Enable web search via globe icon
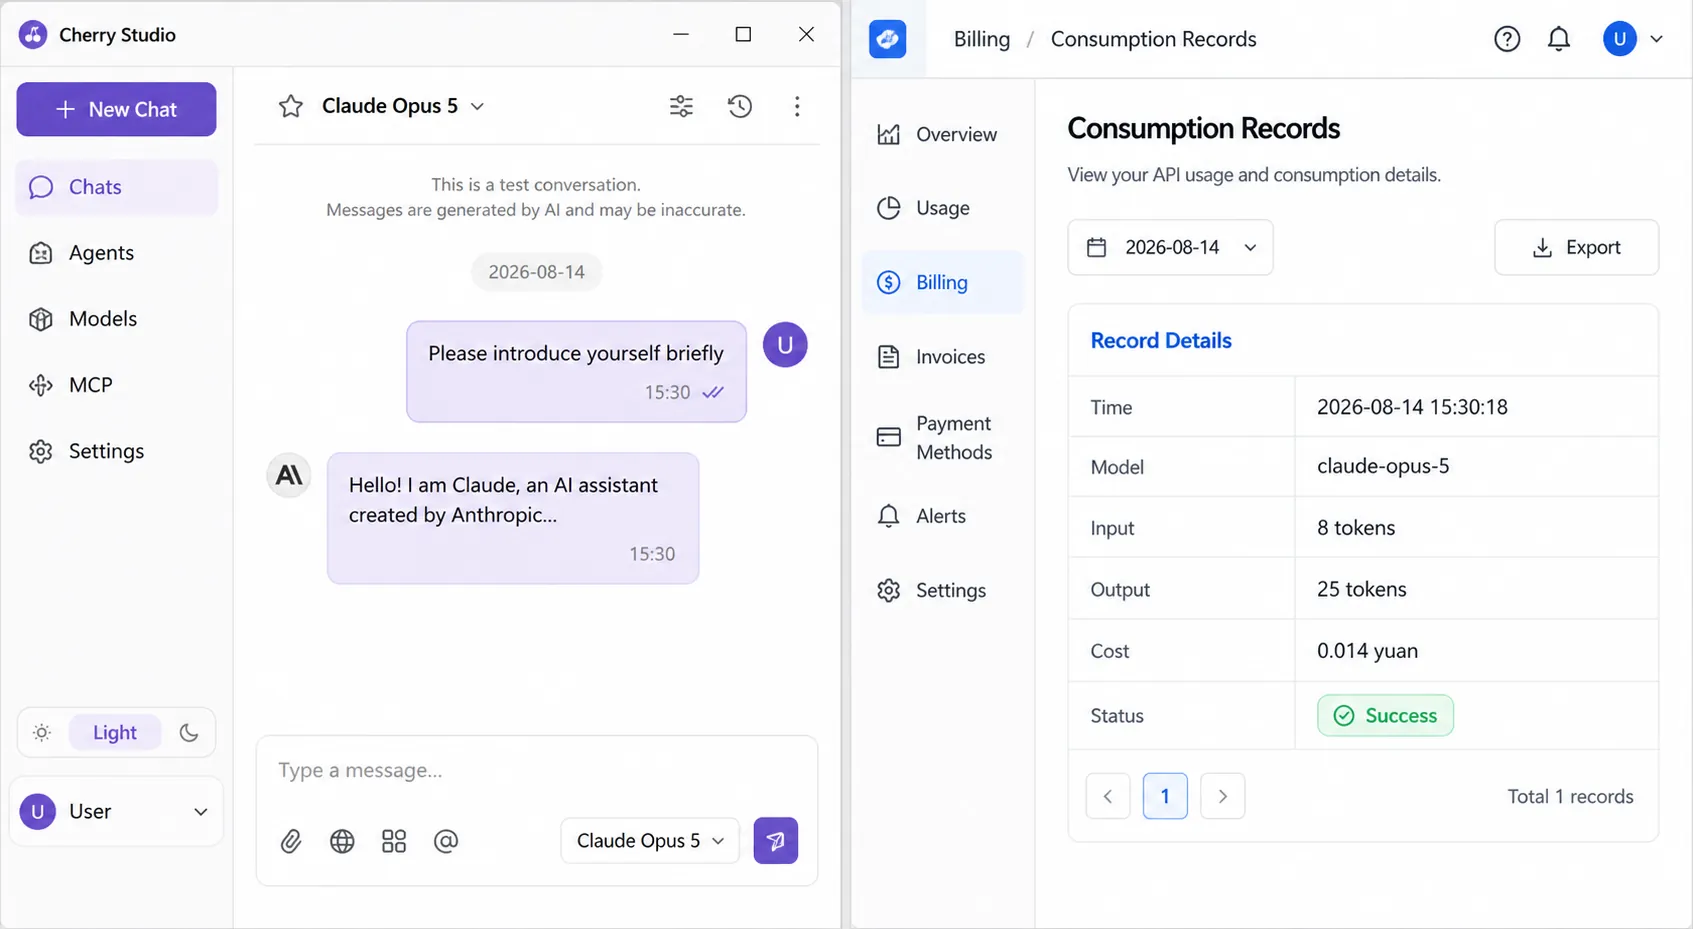Image resolution: width=1693 pixels, height=929 pixels. [342, 841]
